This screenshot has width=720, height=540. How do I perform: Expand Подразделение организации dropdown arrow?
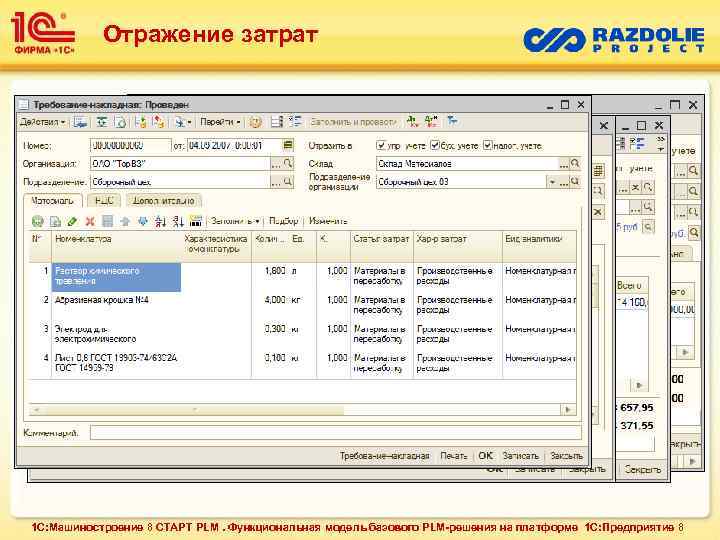point(552,182)
